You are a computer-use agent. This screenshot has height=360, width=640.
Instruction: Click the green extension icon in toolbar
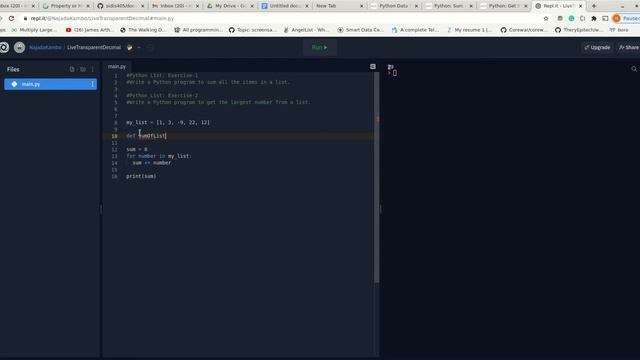click(571, 18)
